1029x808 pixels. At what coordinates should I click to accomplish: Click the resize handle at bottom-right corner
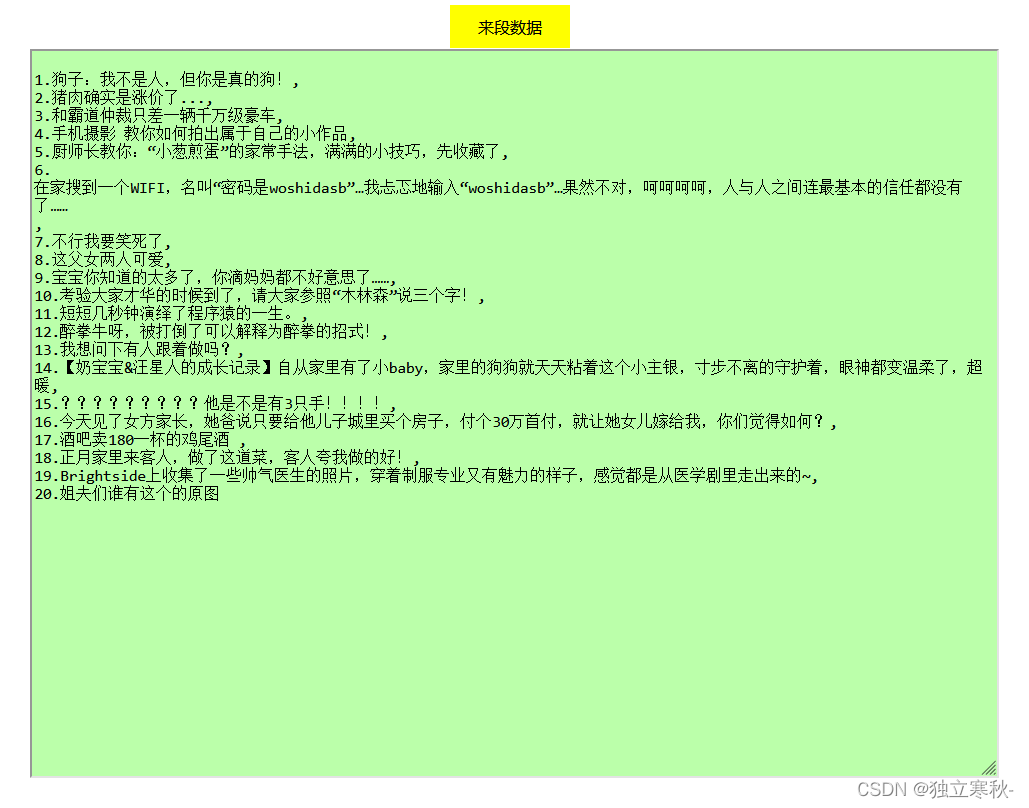(988, 765)
